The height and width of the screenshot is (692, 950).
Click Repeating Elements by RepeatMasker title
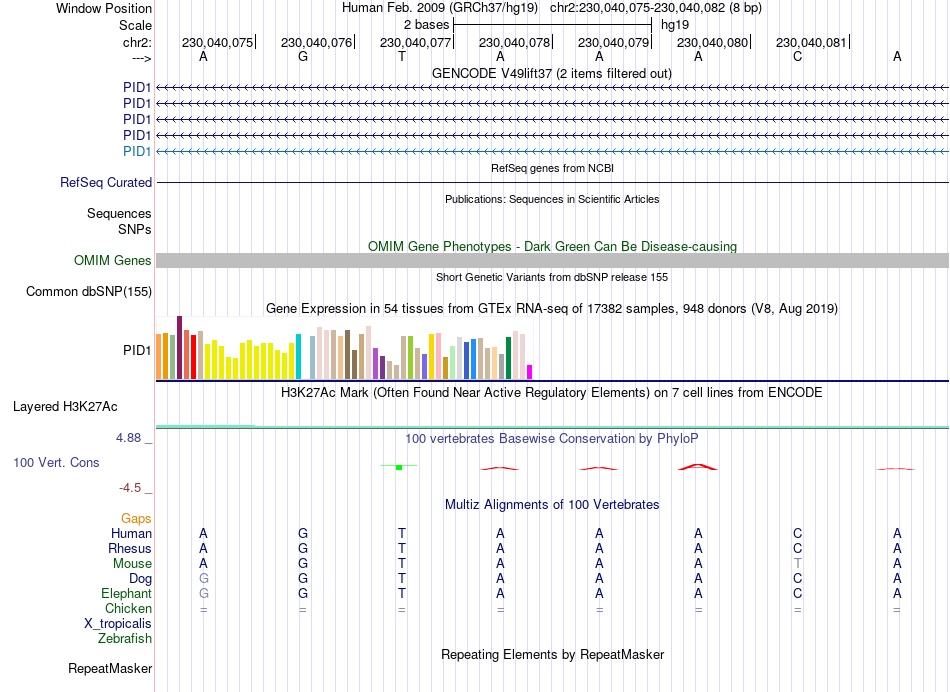553,654
